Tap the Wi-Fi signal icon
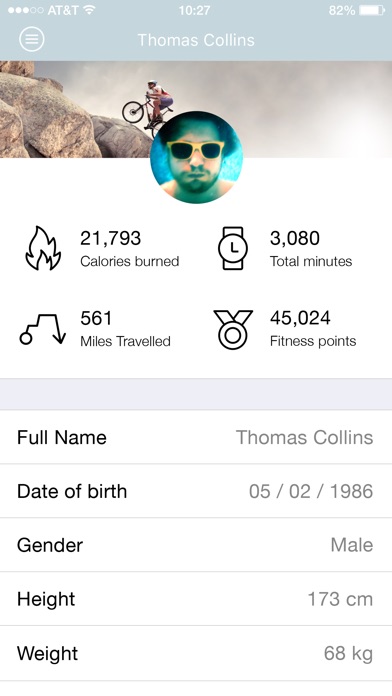The width and height of the screenshot is (392, 696). pos(89,10)
